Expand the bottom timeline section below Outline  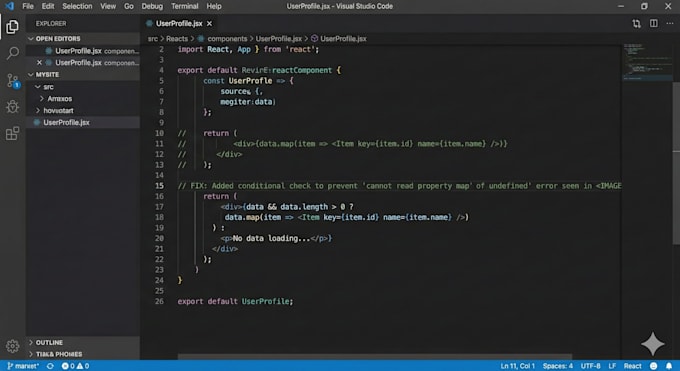click(83, 354)
